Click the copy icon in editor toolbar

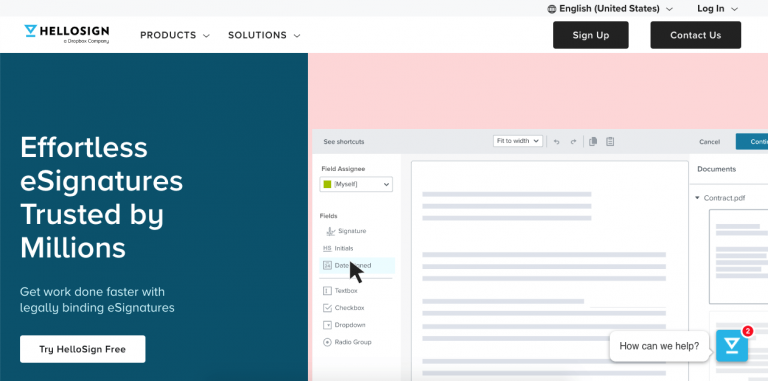point(593,142)
